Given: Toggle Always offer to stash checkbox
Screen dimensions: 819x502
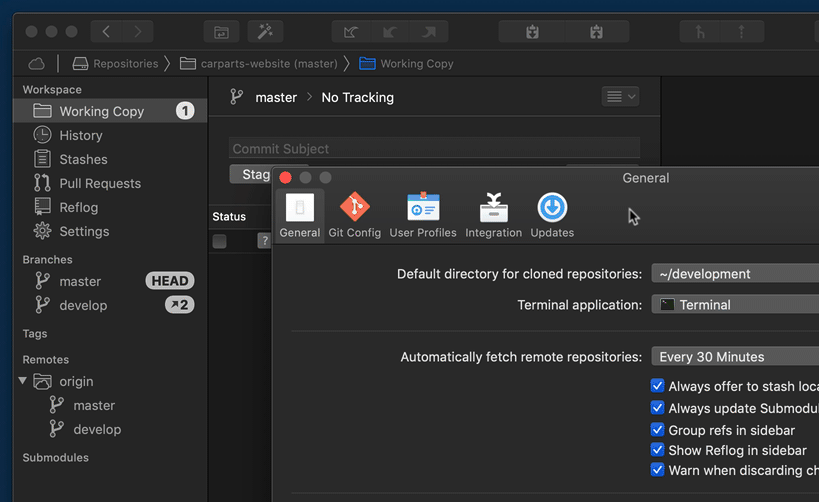Looking at the screenshot, I should coord(658,386).
